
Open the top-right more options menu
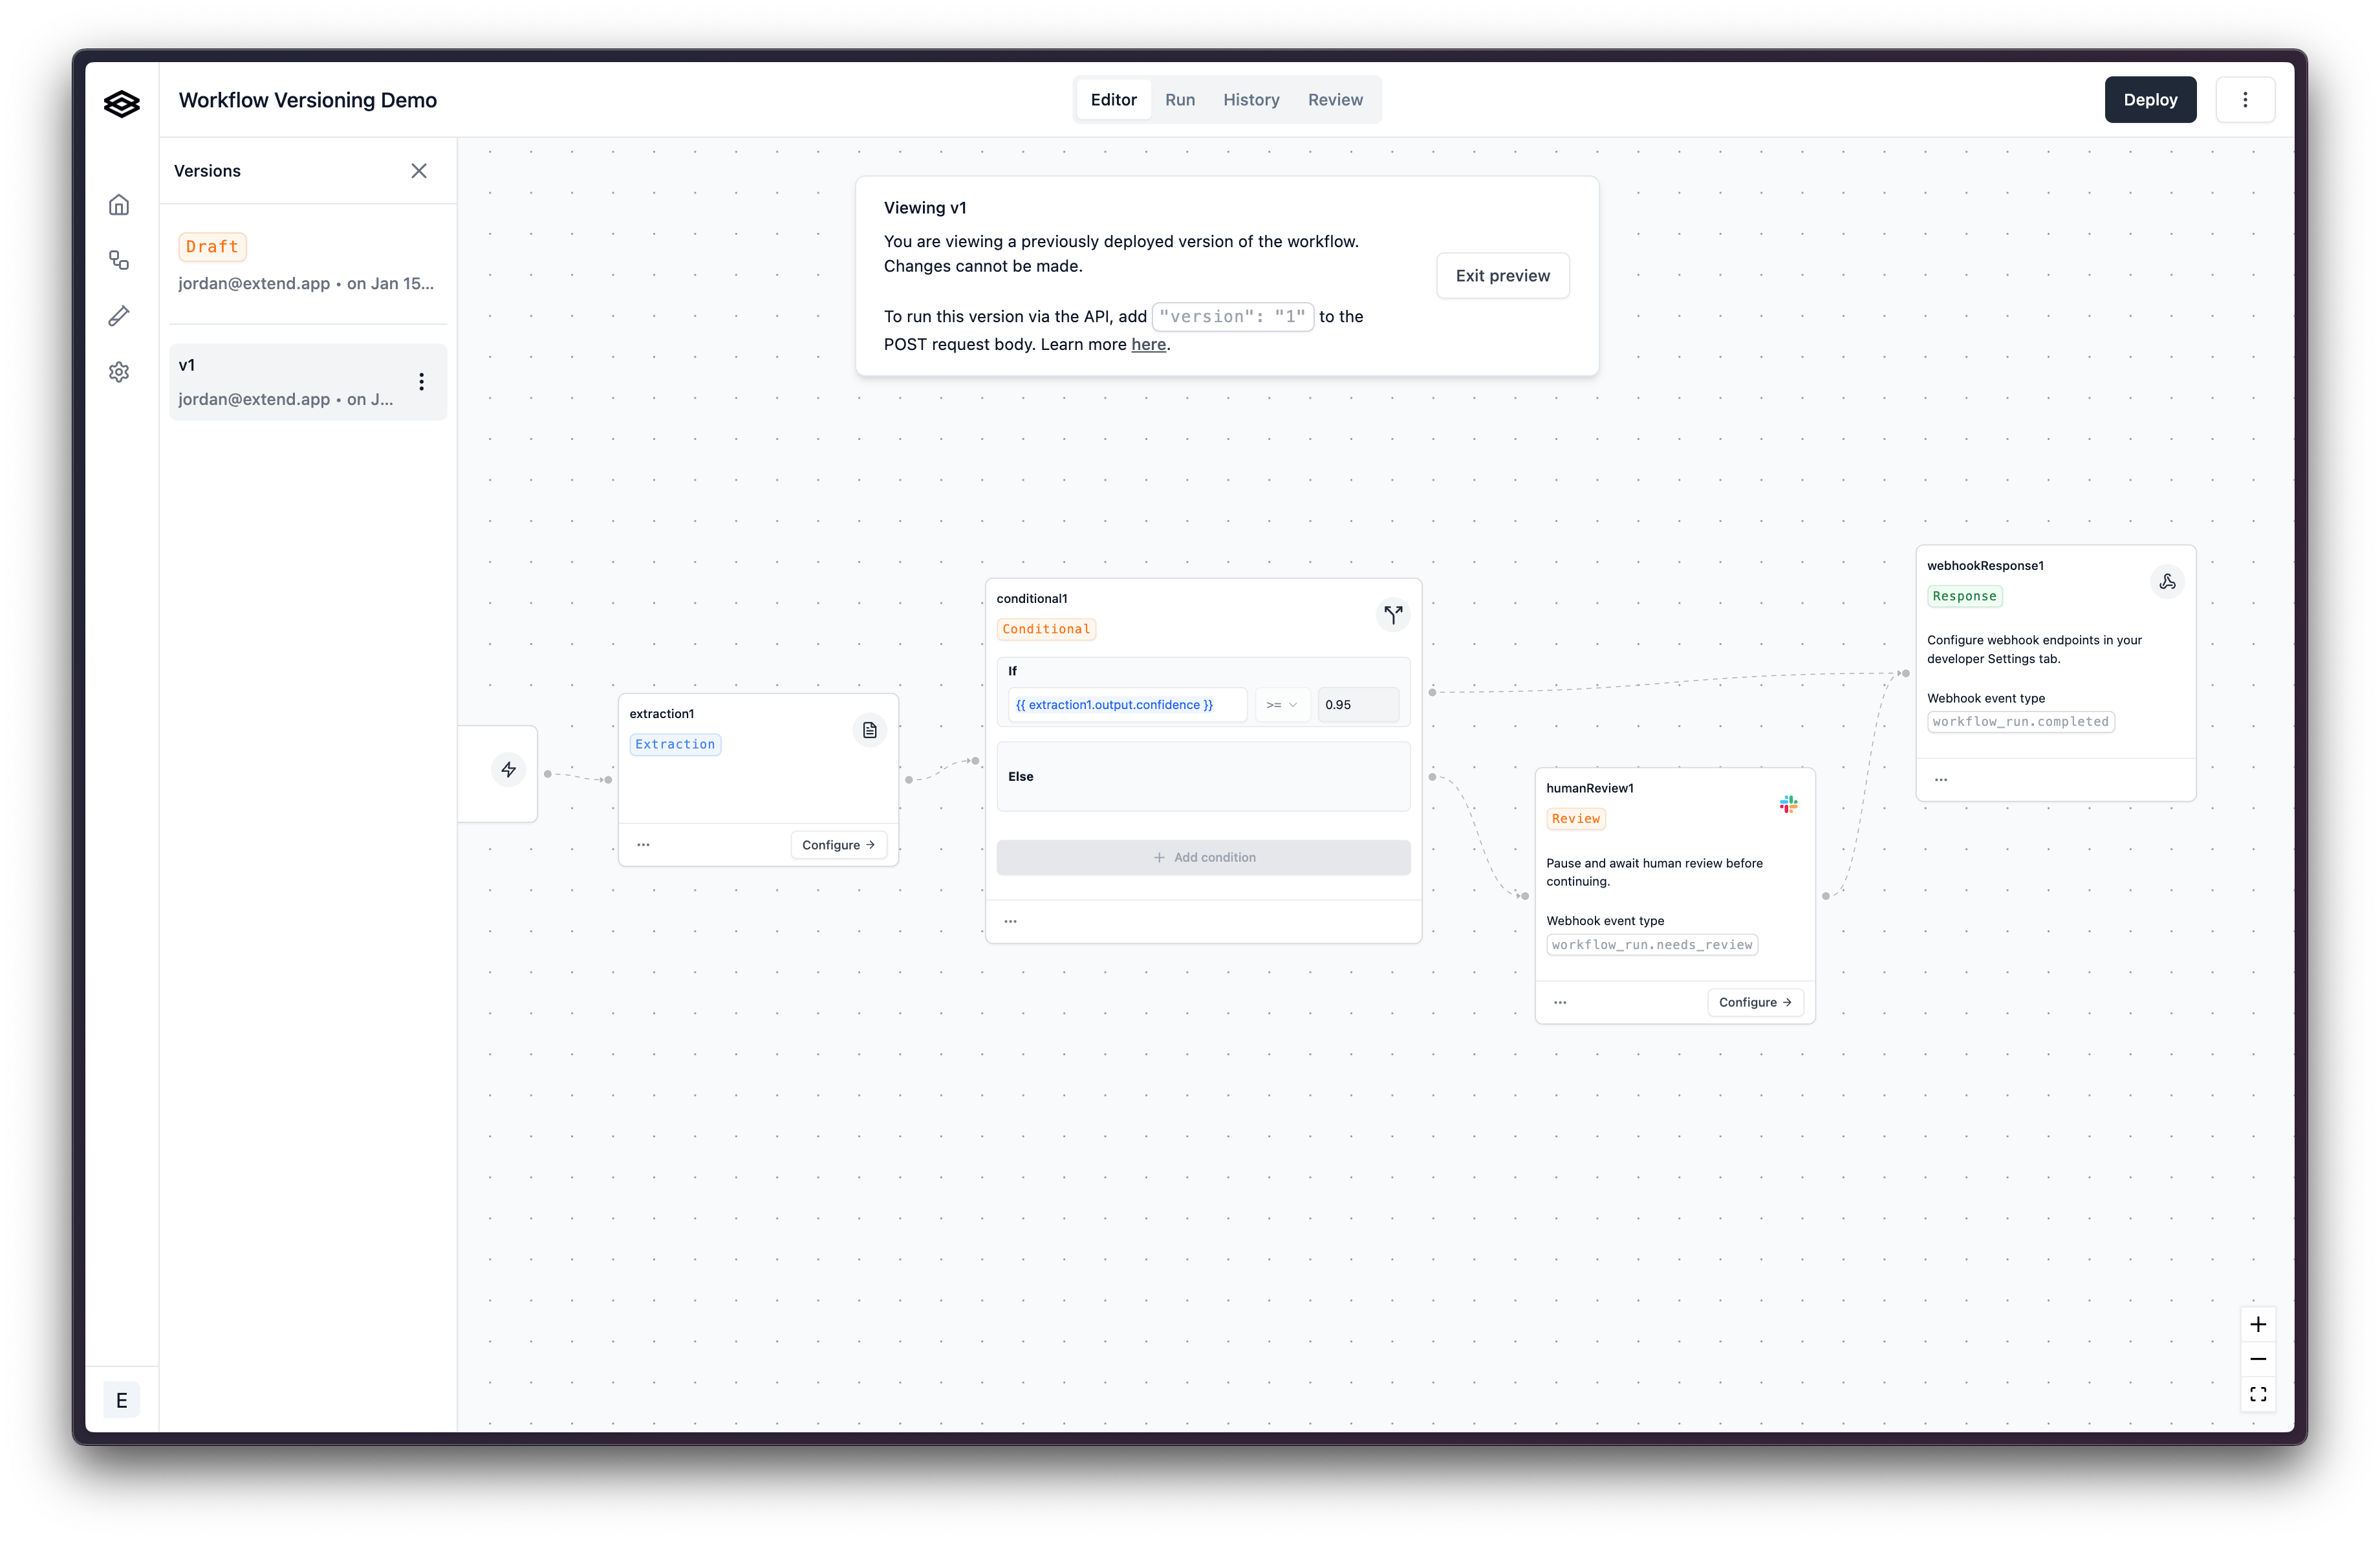[x=2244, y=100]
